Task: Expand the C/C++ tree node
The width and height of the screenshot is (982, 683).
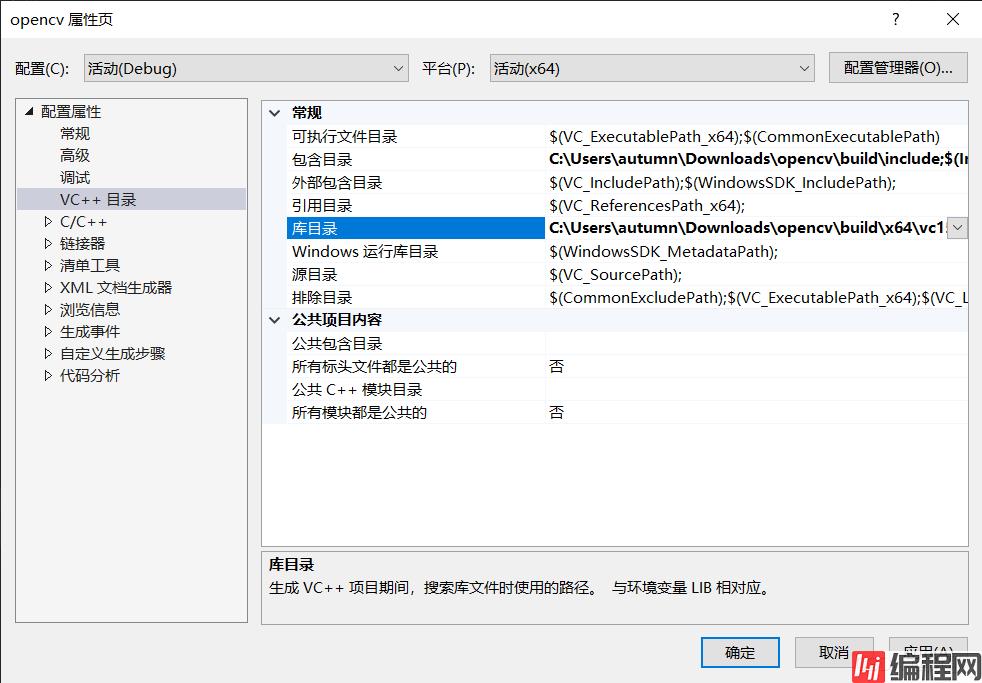Action: click(x=48, y=222)
